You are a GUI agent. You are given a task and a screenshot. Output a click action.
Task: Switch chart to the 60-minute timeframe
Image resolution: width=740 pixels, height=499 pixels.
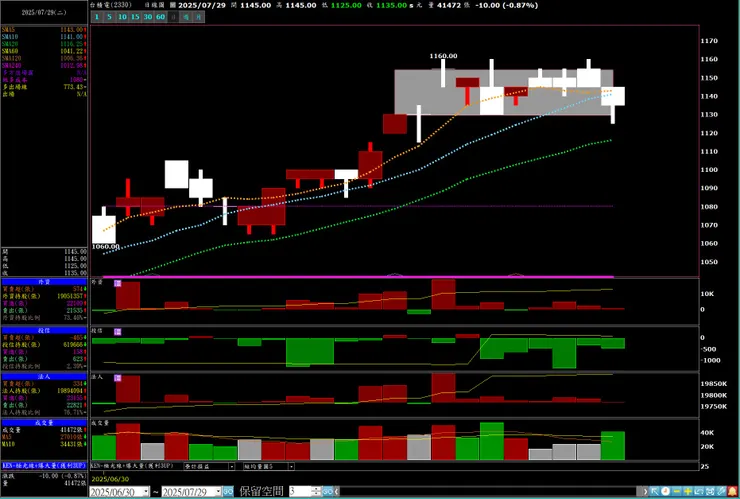160,17
